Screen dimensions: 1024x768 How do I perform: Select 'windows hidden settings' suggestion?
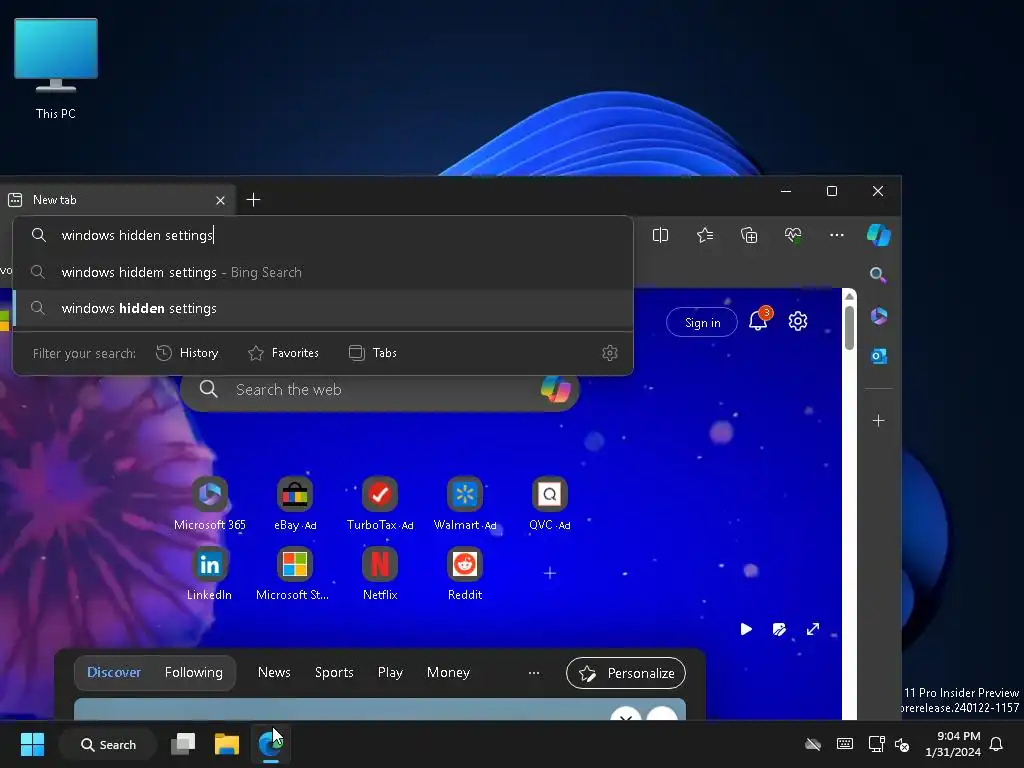point(323,308)
